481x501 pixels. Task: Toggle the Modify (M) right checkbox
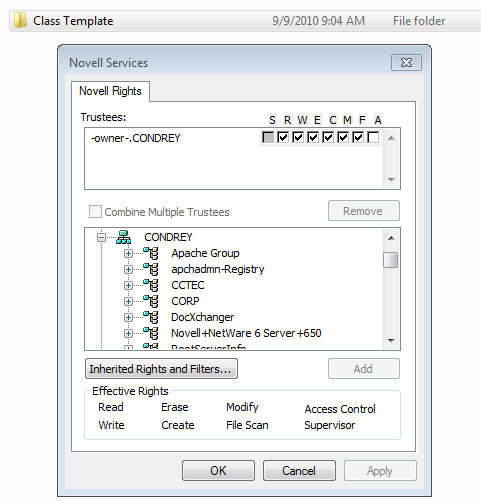343,137
